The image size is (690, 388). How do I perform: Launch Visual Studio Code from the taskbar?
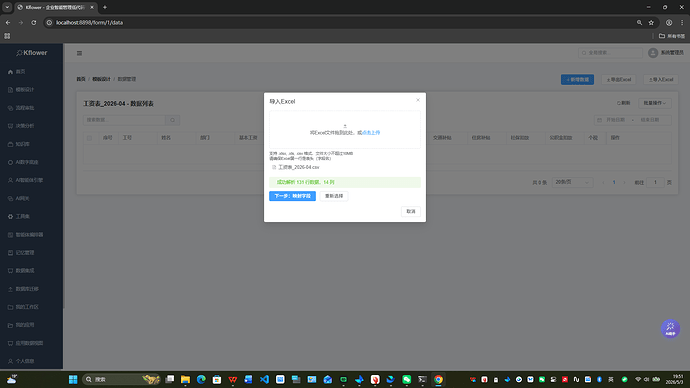[264, 379]
